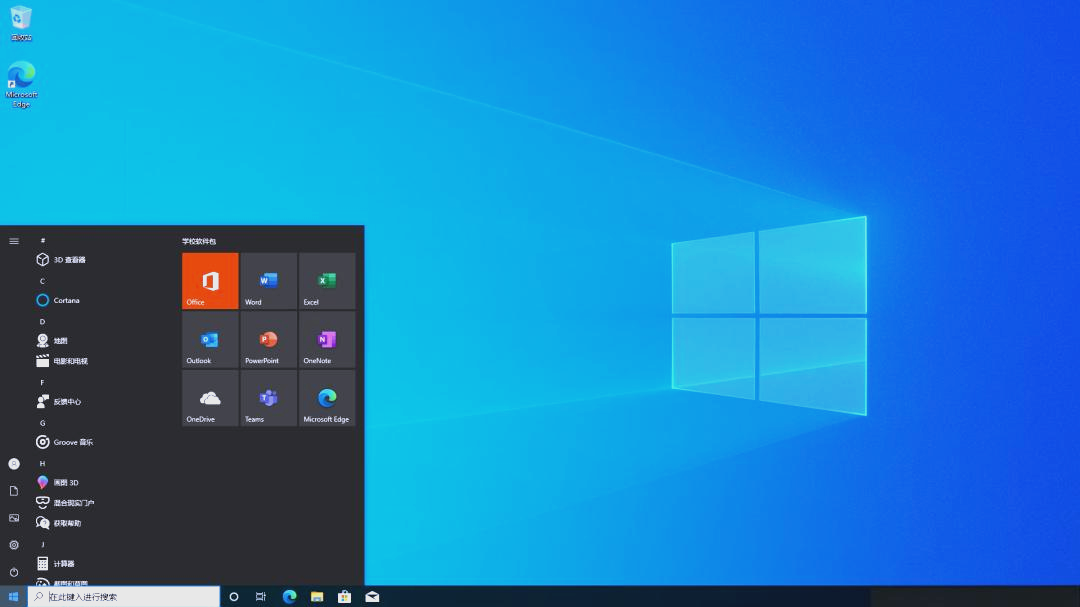Expand the Start menu hamburger
Screen dimensions: 1080x607
13,240
